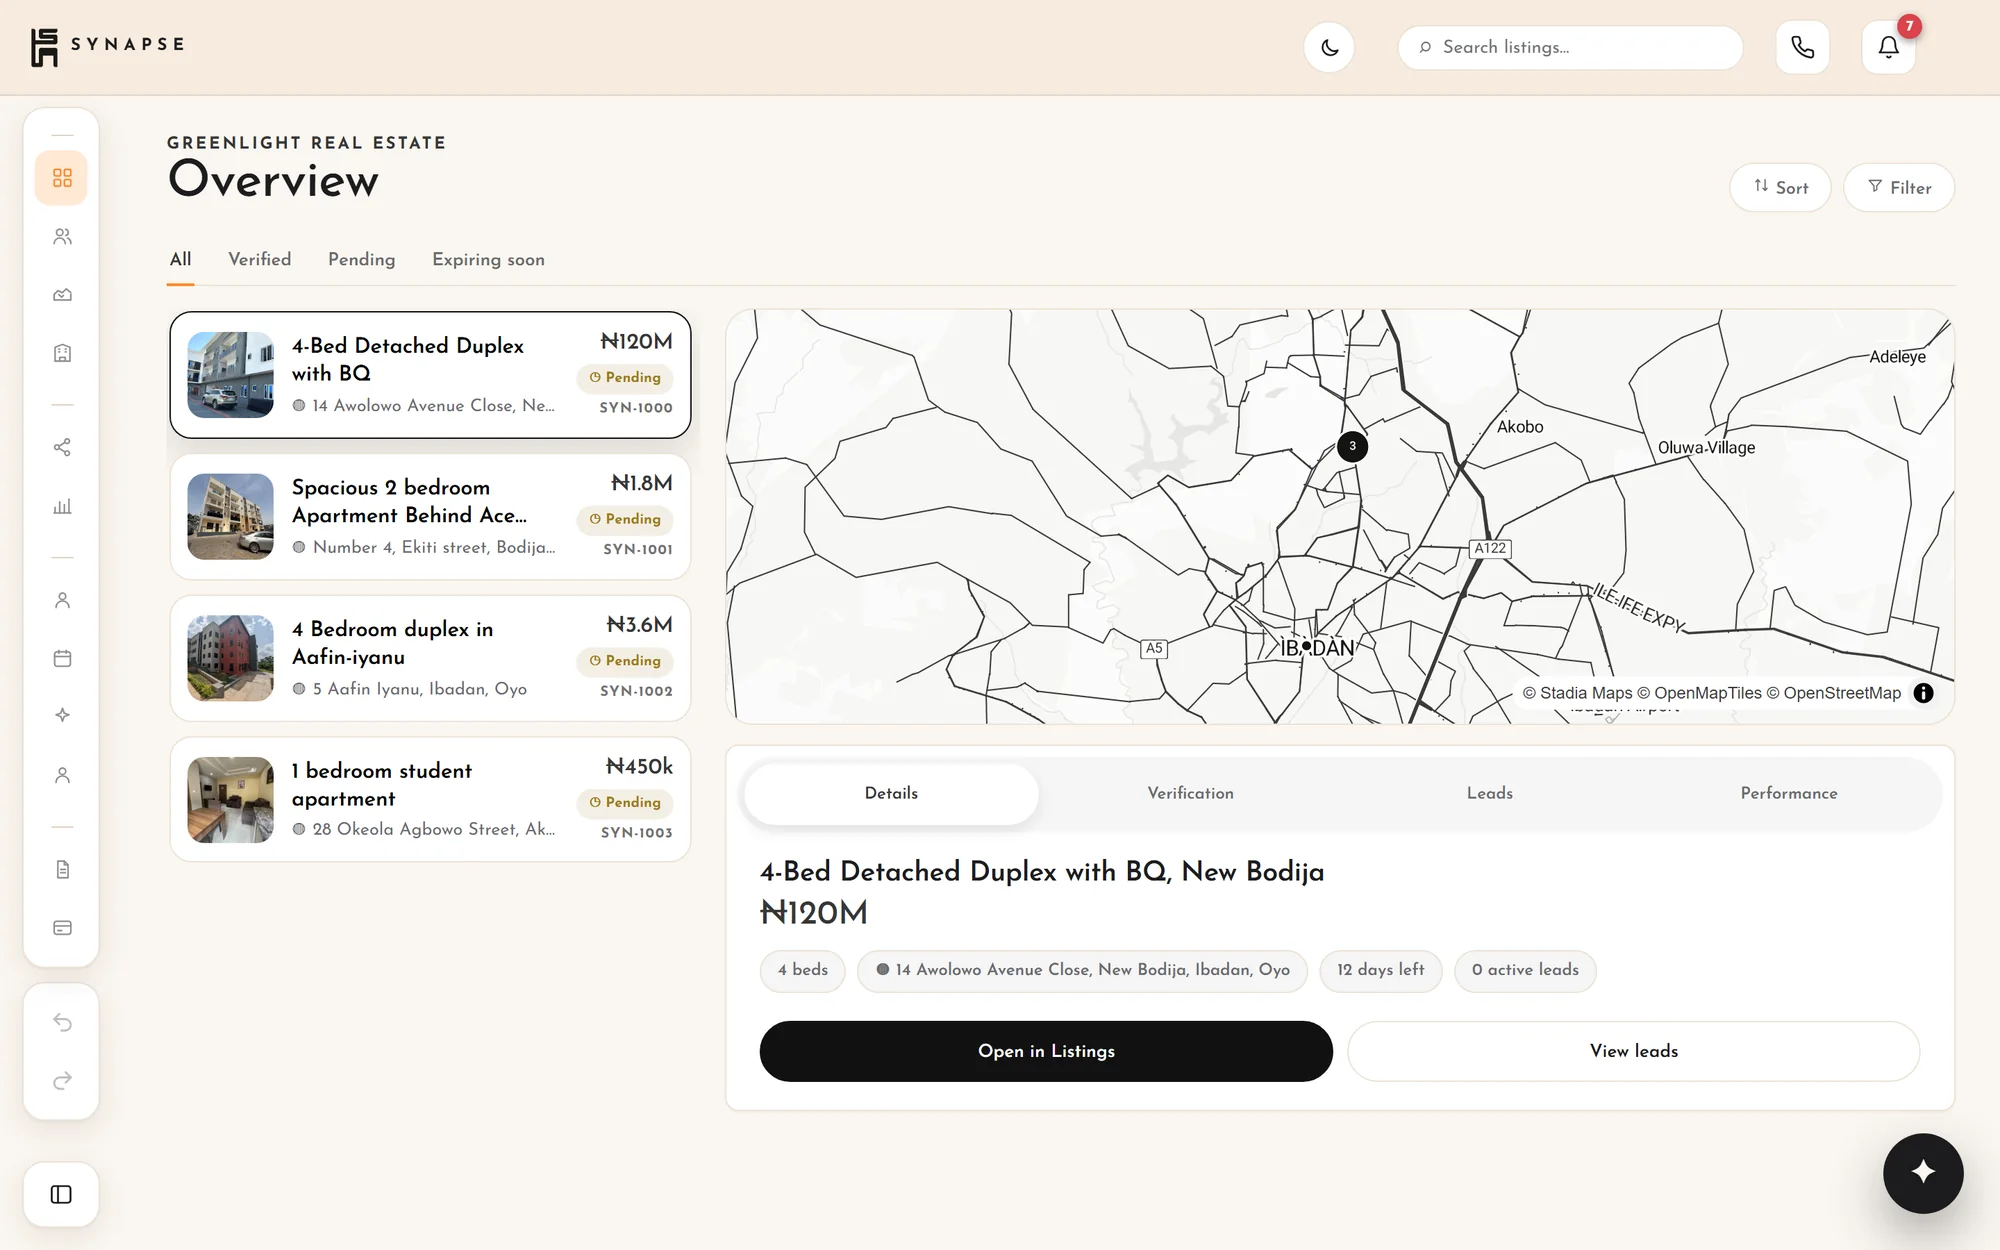Screen dimensions: 2000x1250
Task: Open the document file icon in sidebar
Action: point(62,869)
